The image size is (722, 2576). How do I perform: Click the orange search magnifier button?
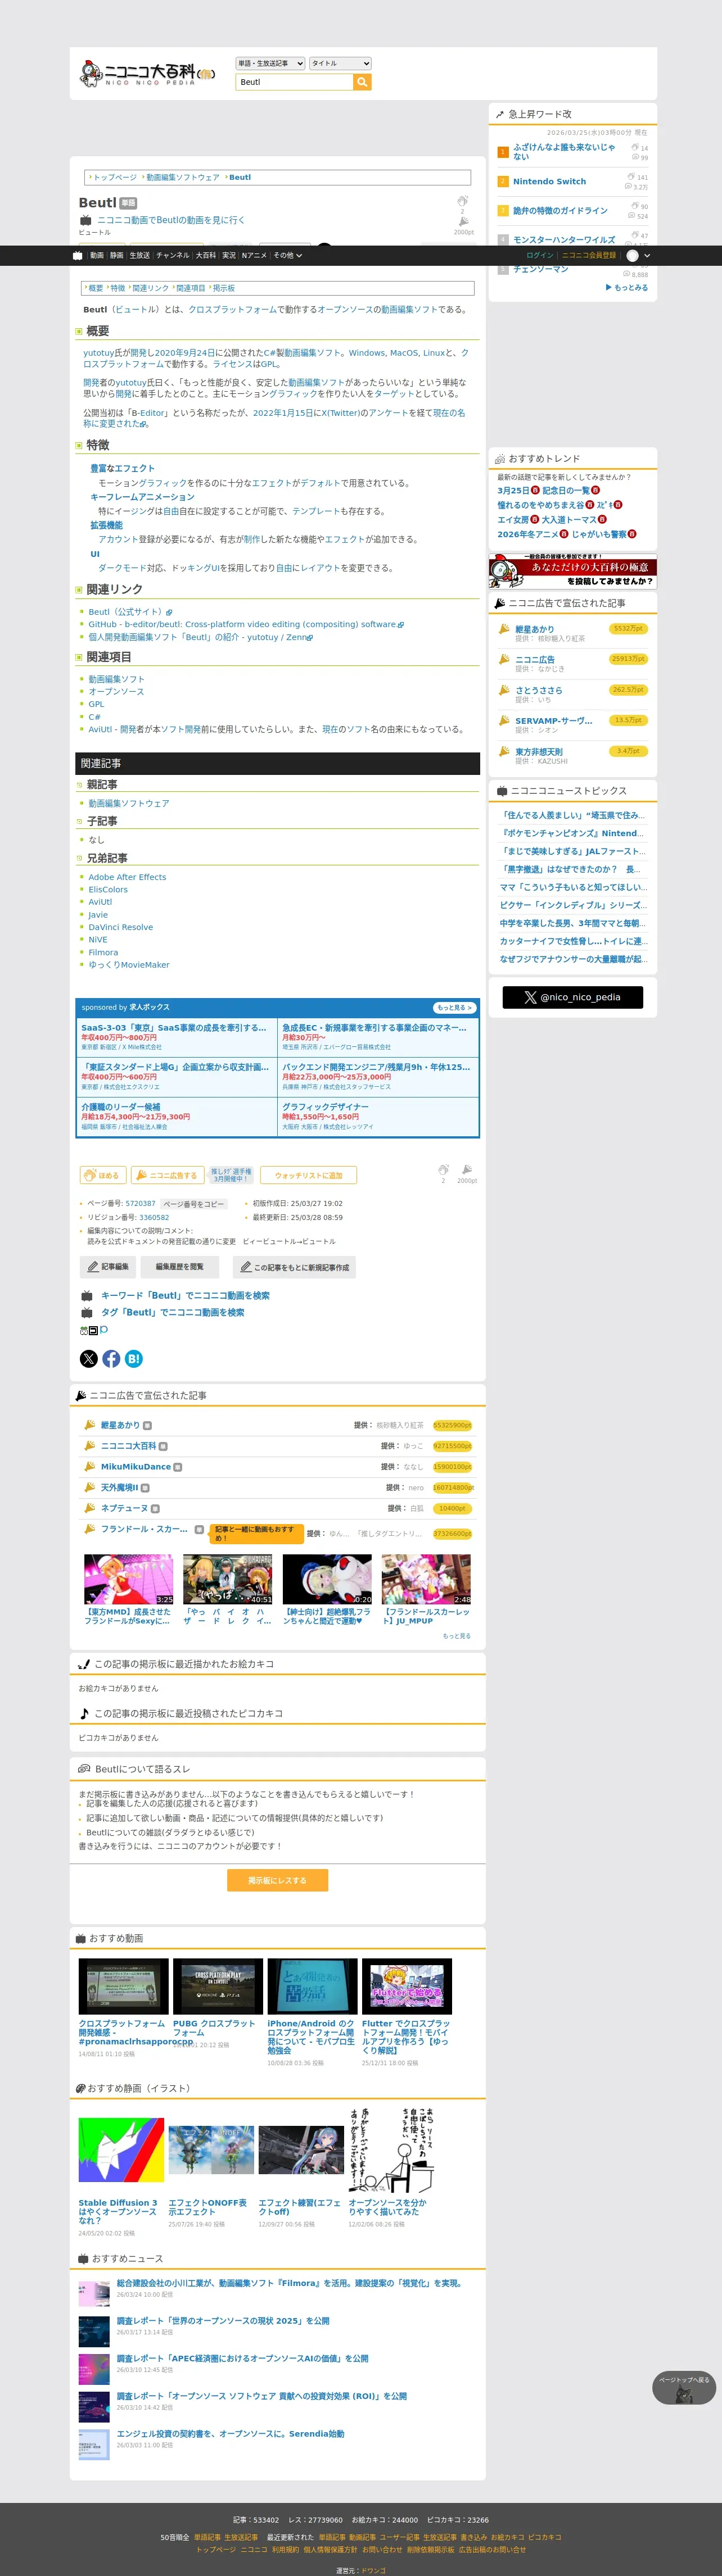tap(362, 82)
